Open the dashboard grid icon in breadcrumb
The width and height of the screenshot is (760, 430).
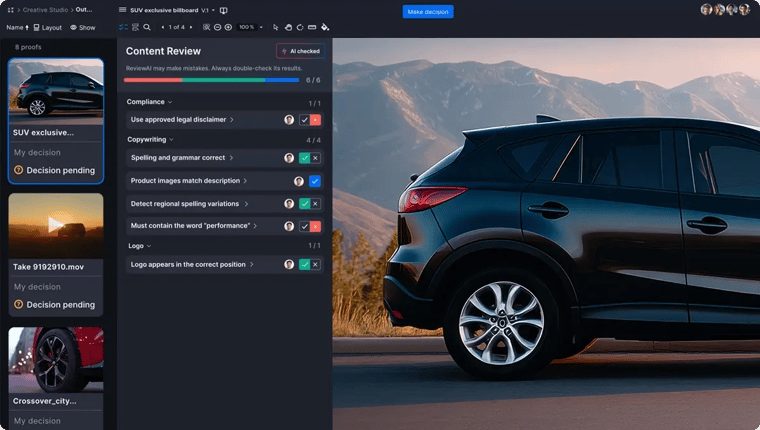pyautogui.click(x=11, y=10)
